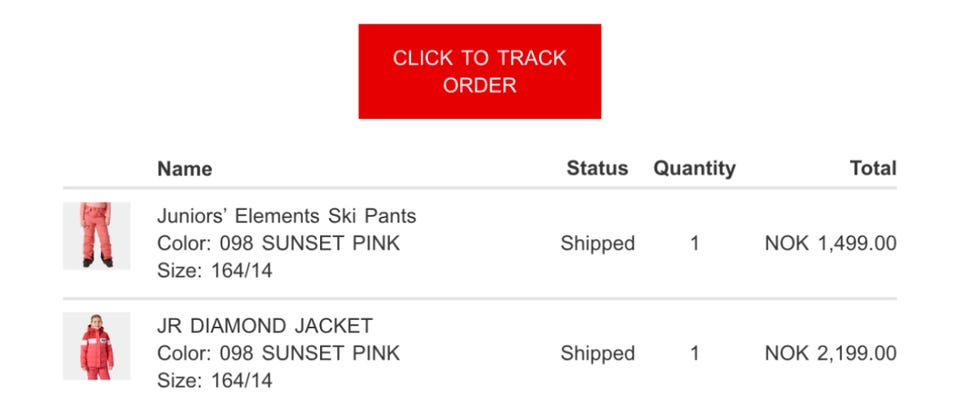Click the ski pants quantity value
The height and width of the screenshot is (404, 960).
[x=694, y=243]
